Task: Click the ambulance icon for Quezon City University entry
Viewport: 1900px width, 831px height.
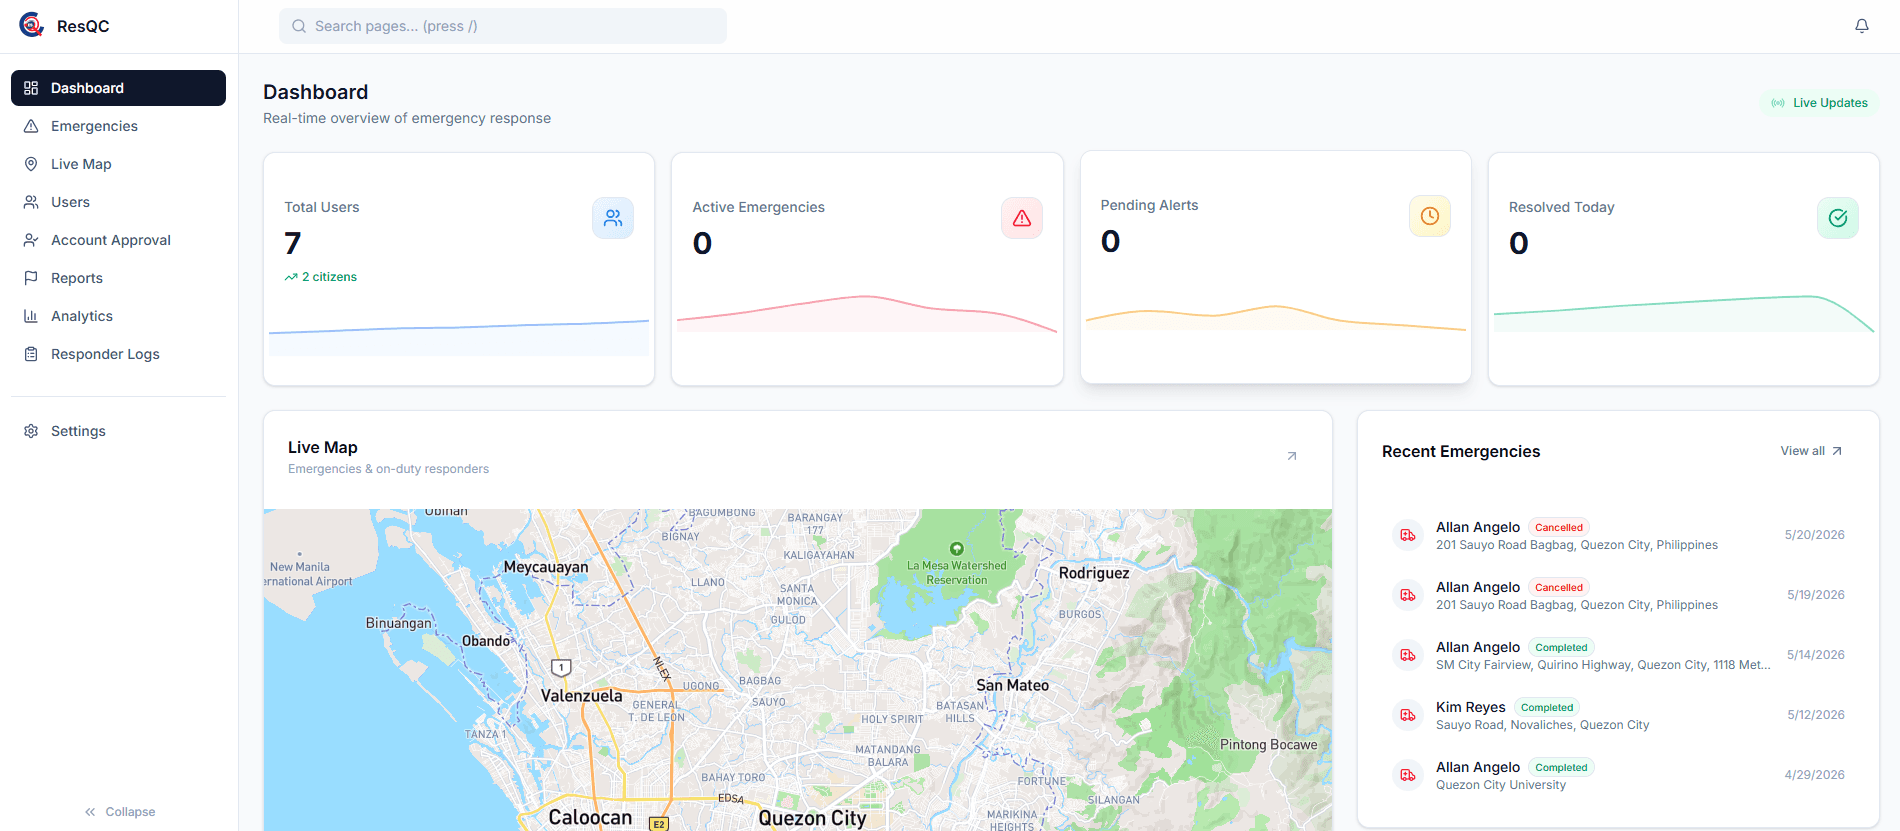Action: coord(1408,775)
